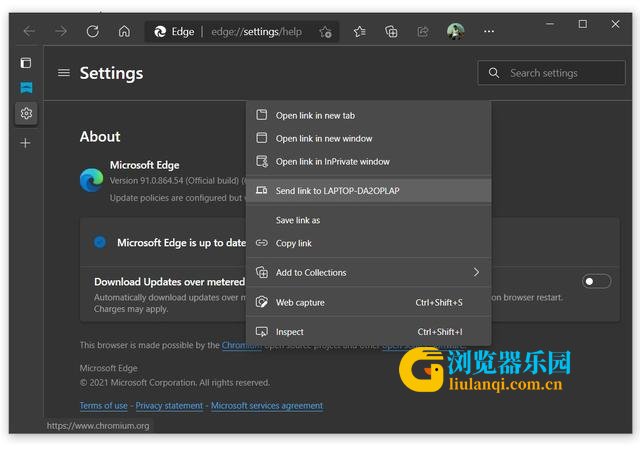Choose Open link in InPrivate window
Image resolution: width=640 pixels, height=450 pixels.
click(x=369, y=162)
